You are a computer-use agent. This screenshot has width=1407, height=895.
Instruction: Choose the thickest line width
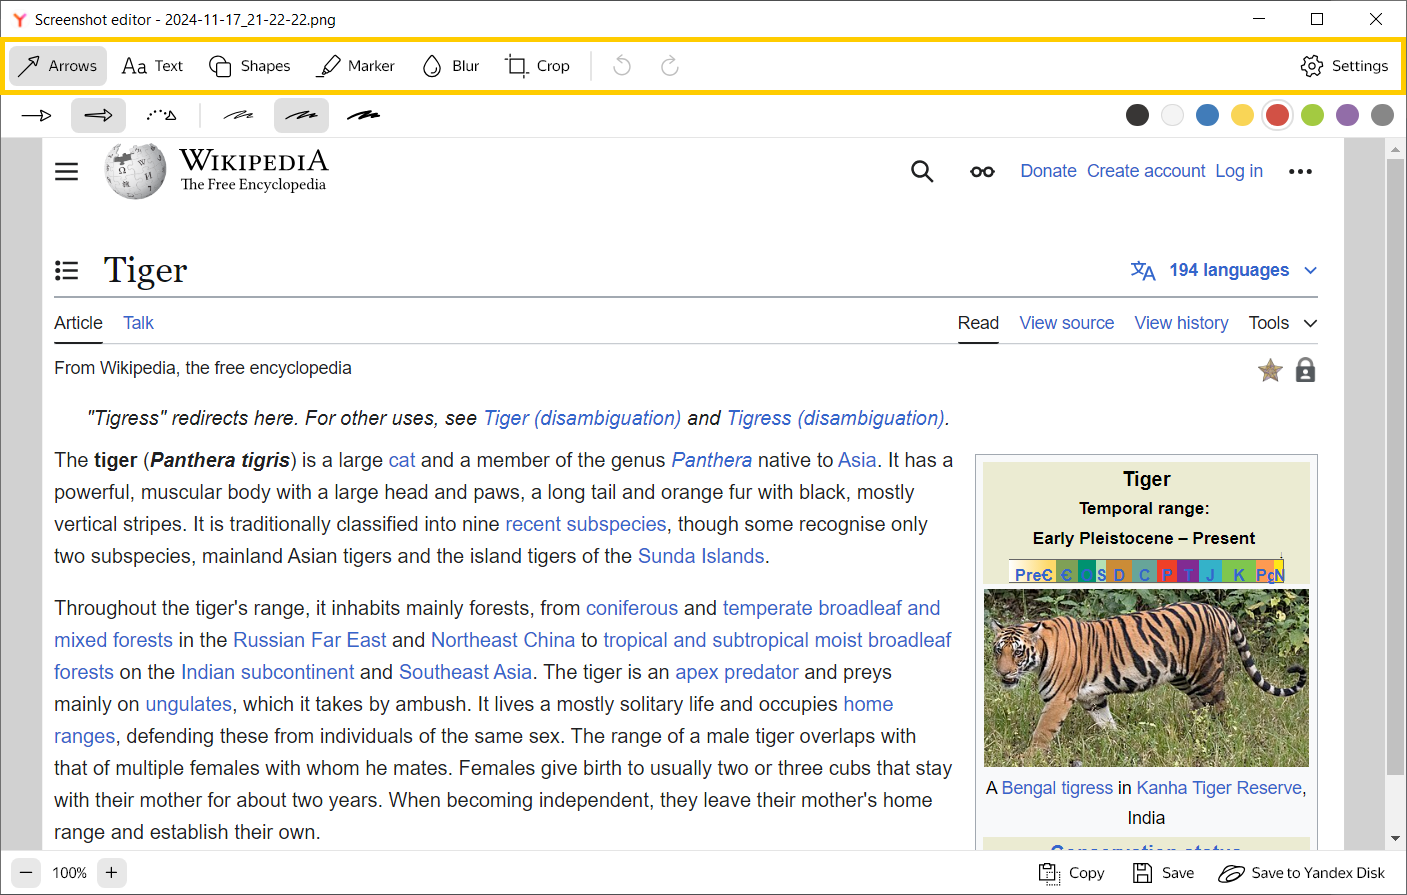(x=363, y=116)
